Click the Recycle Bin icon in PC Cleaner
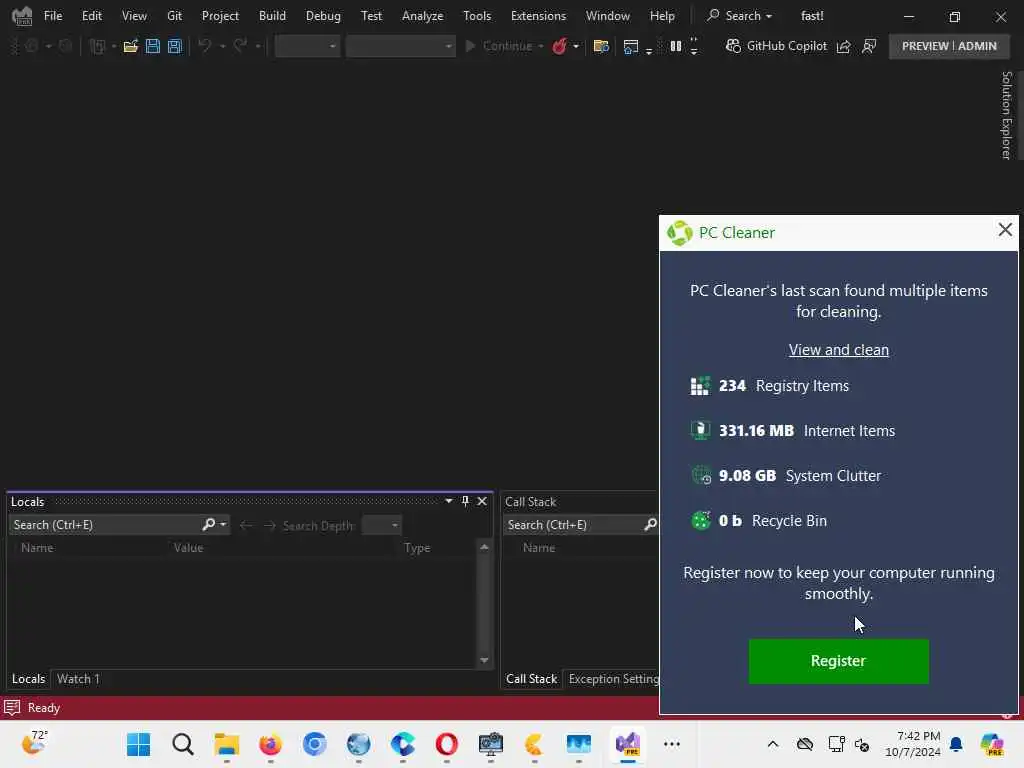Screen dimensions: 1024x768 tap(701, 520)
